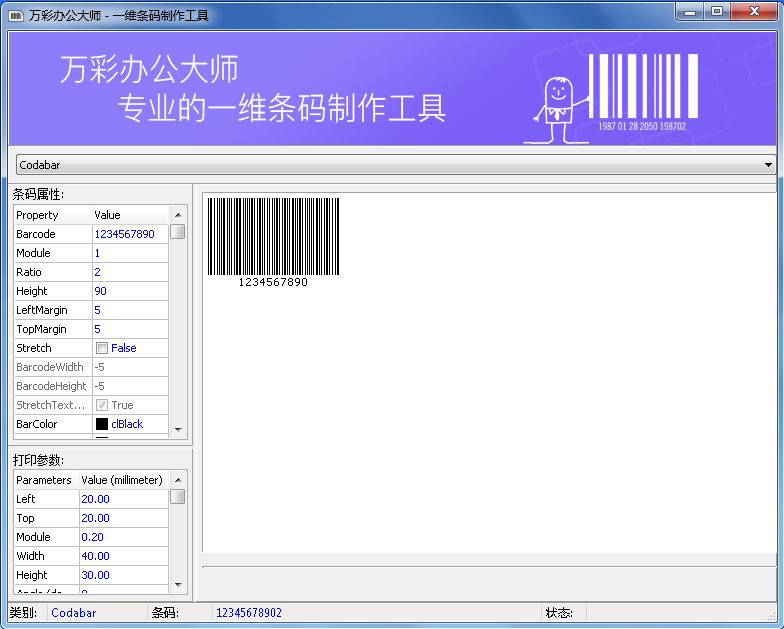Click the BarColor black color swatch
Viewport: 784px width, 629px height.
102,424
